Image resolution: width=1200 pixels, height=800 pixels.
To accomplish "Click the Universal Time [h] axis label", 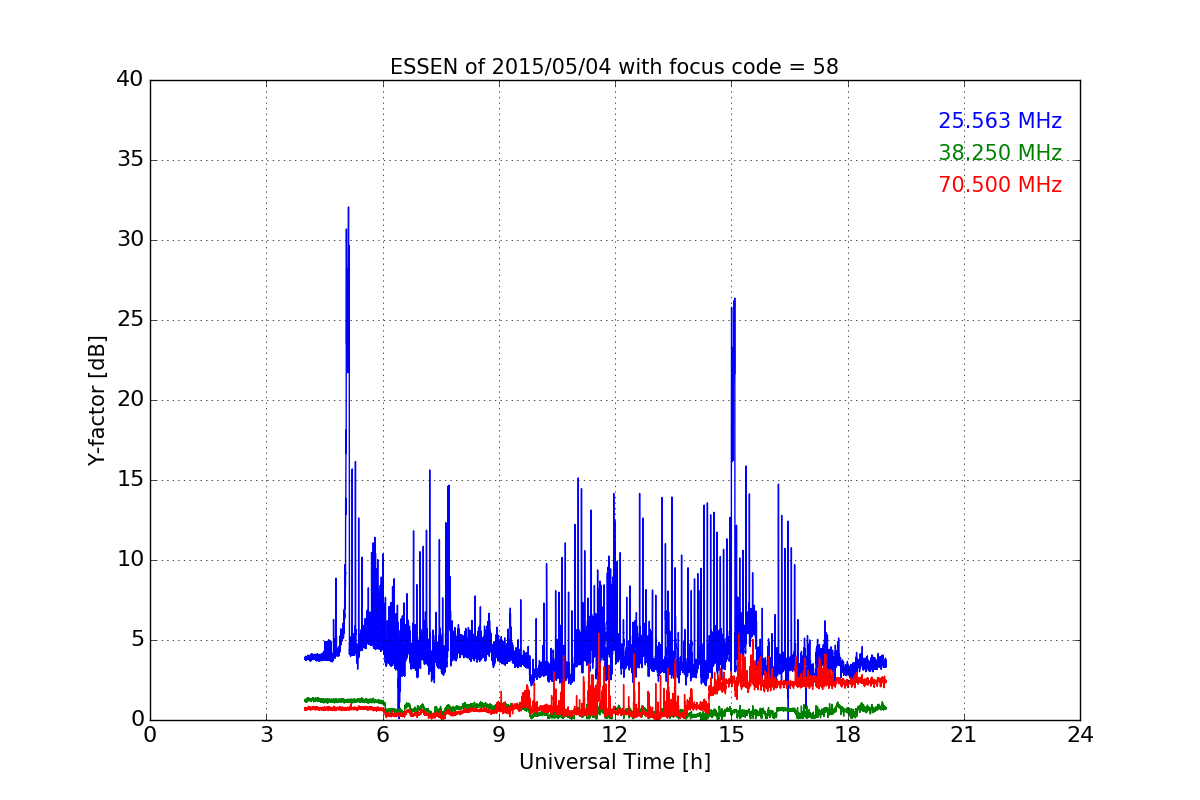I will (615, 762).
